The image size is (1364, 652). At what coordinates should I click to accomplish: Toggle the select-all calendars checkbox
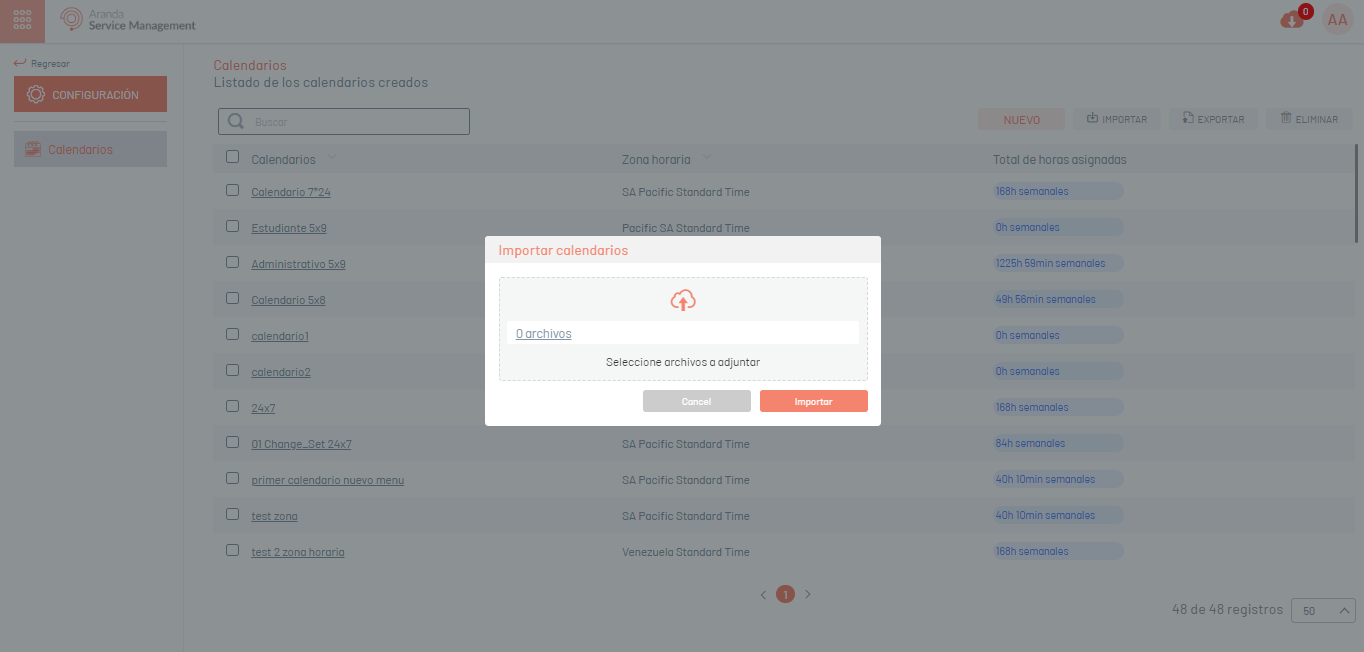pos(233,157)
